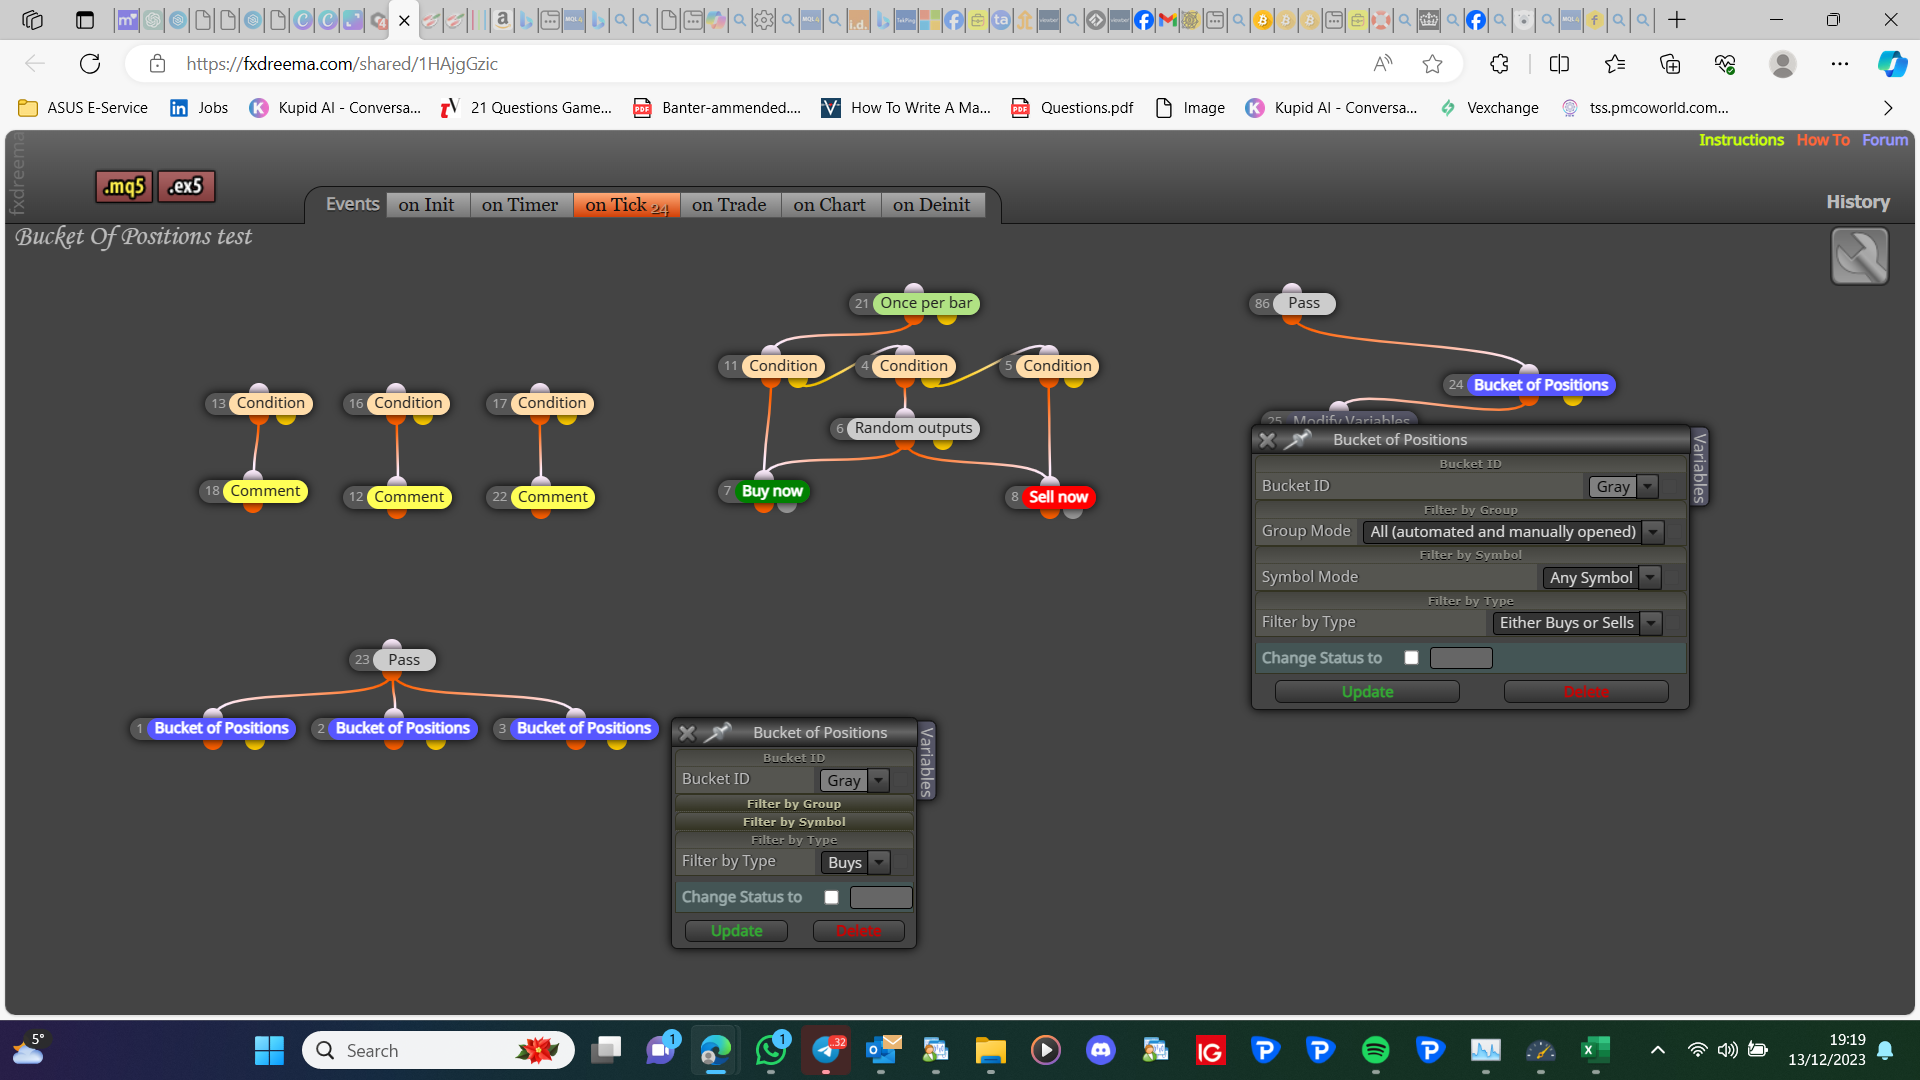Open Discord from the taskbar
The width and height of the screenshot is (1920, 1080).
pyautogui.click(x=1101, y=1050)
